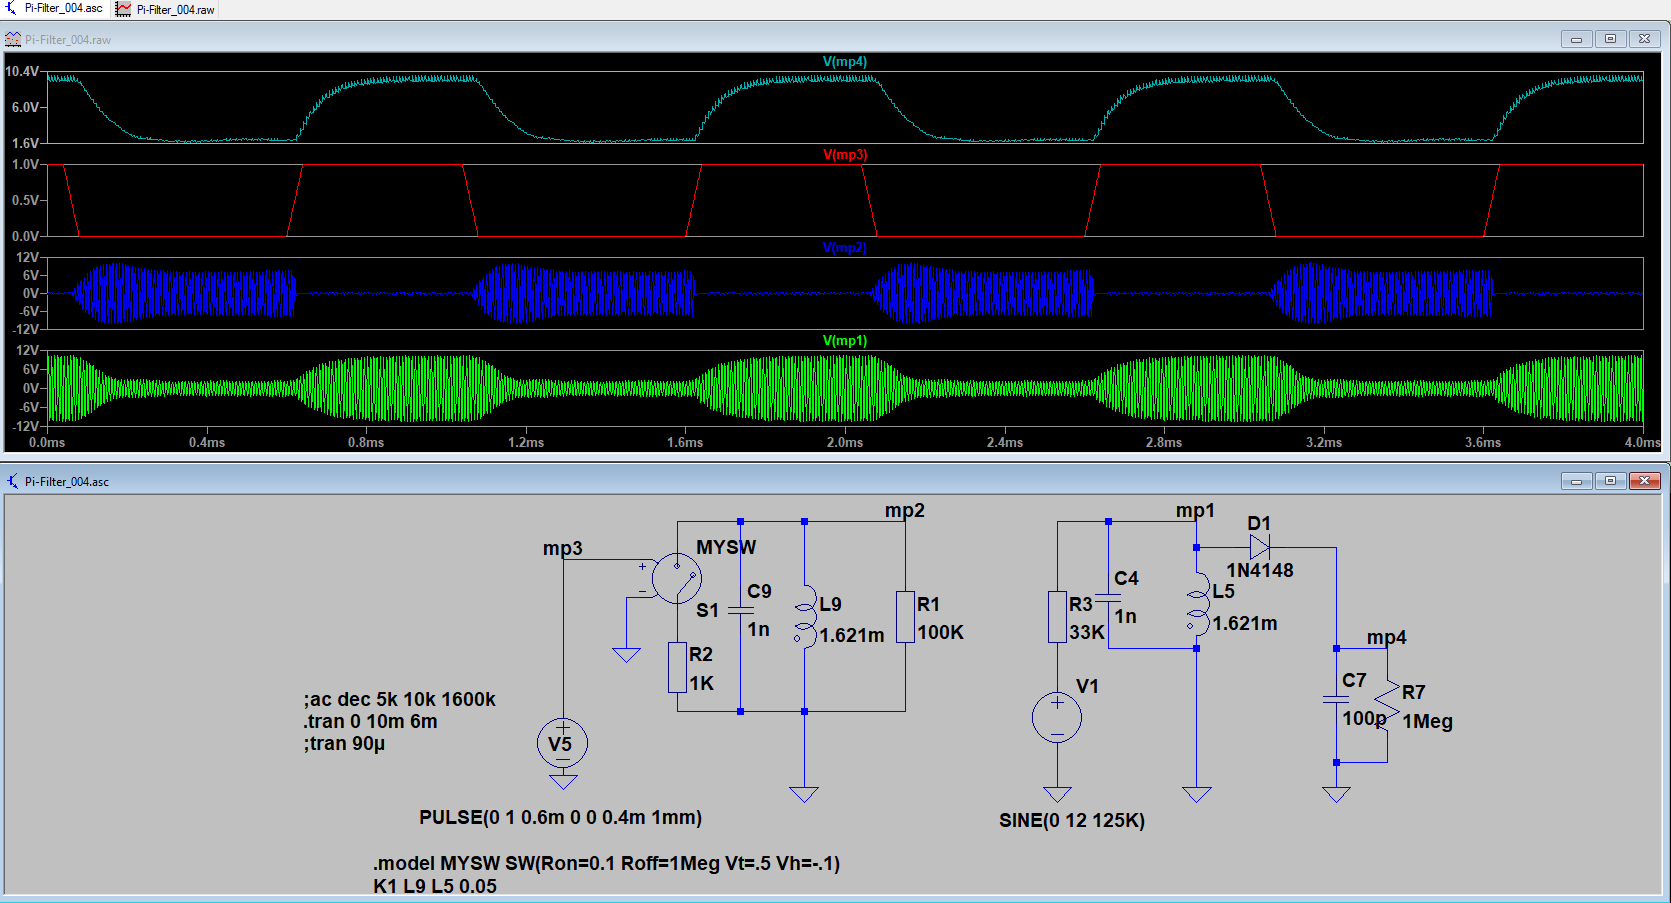Click the mp1 net label in schematic
This screenshot has height=903, width=1671.
click(1195, 510)
